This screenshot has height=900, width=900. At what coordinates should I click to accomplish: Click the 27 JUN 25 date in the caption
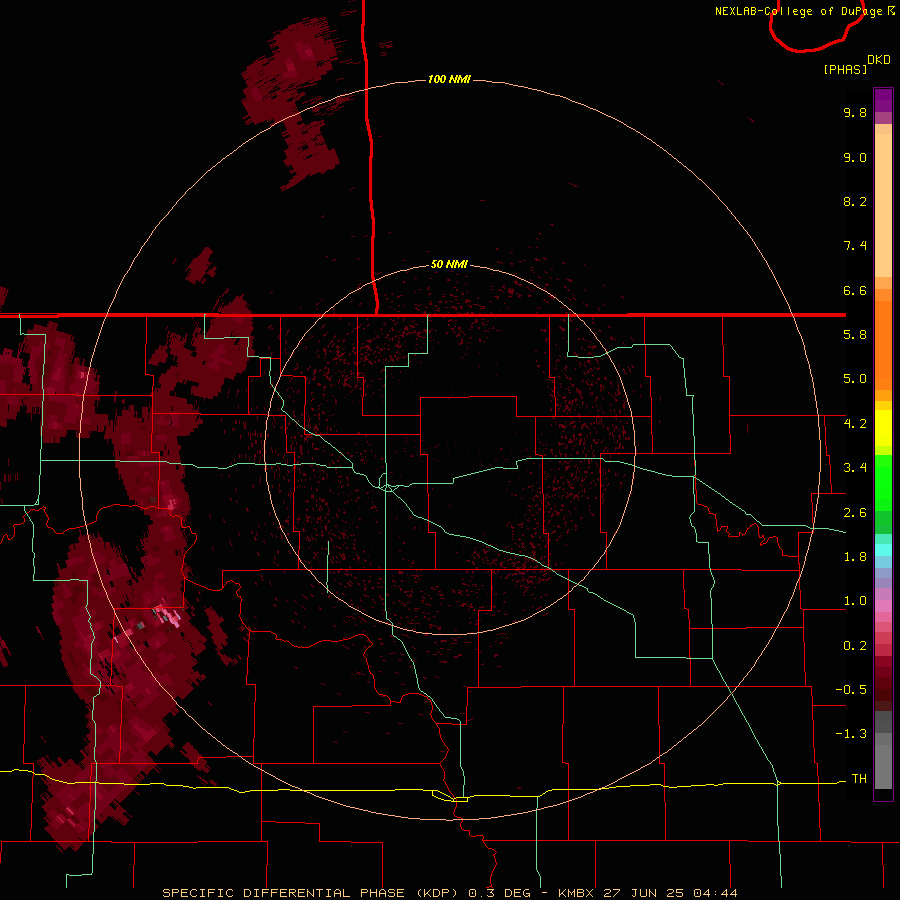[645, 893]
